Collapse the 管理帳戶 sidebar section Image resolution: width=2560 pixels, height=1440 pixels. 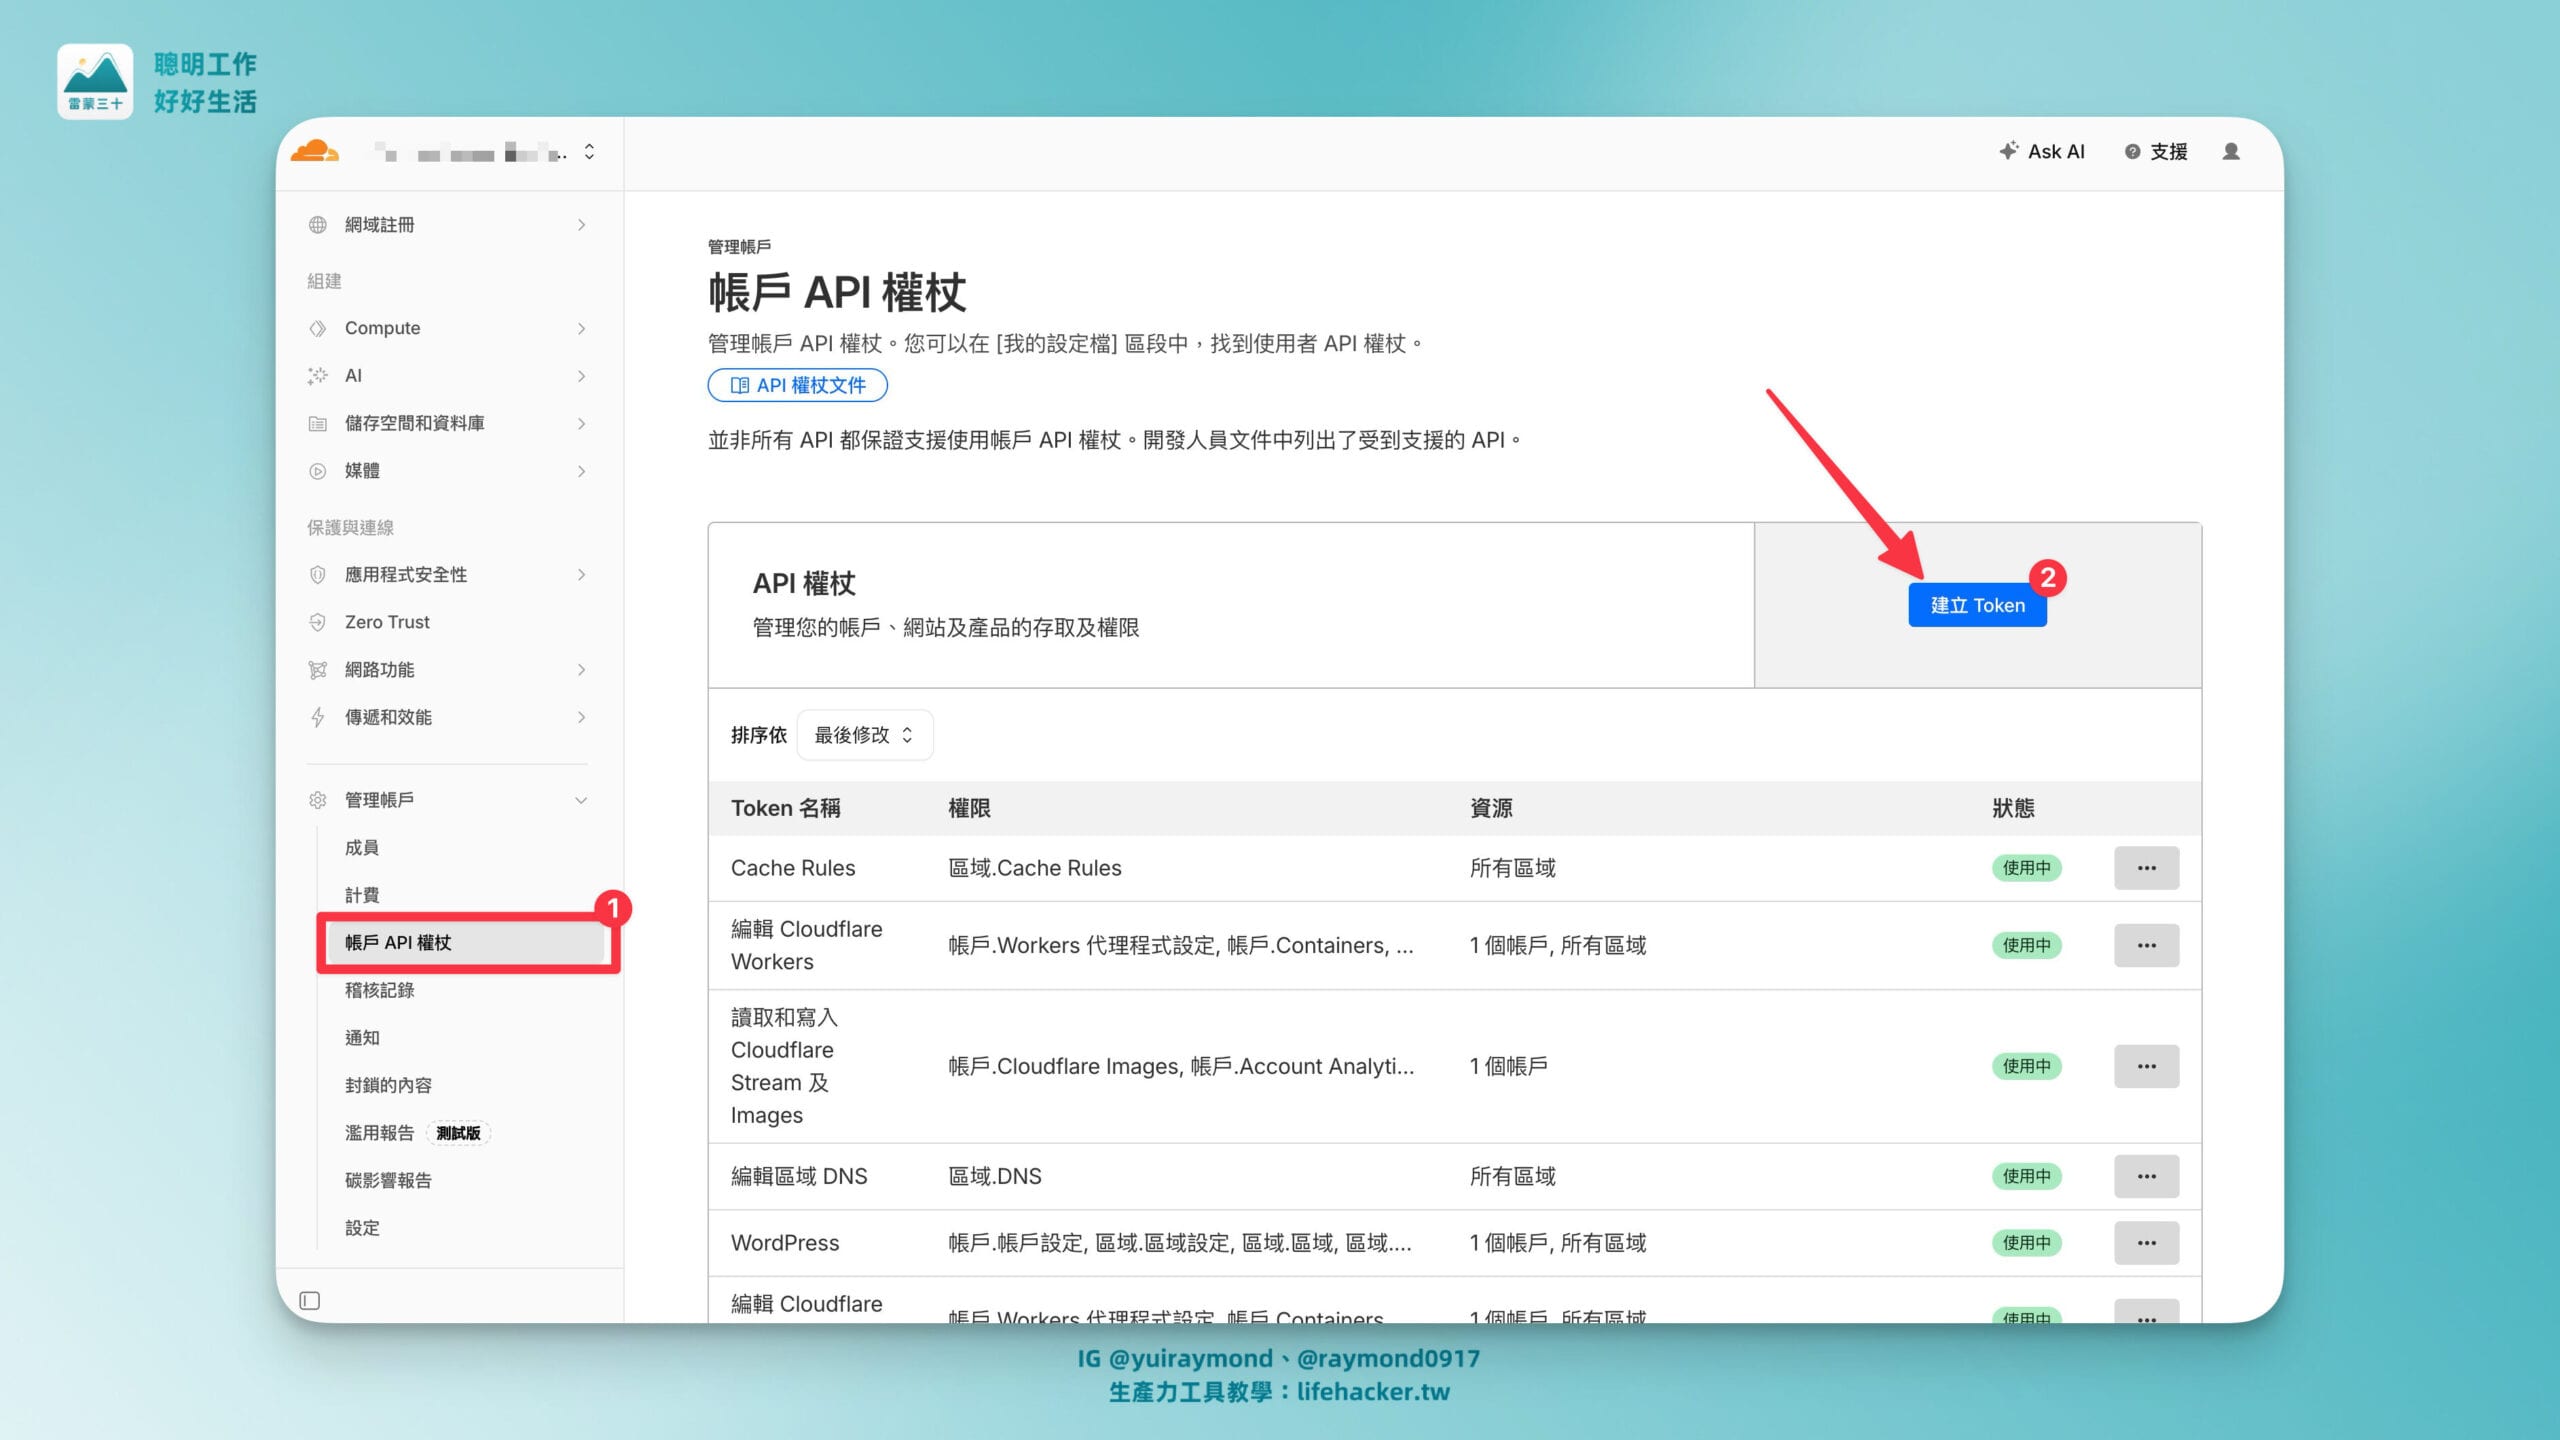(x=581, y=800)
